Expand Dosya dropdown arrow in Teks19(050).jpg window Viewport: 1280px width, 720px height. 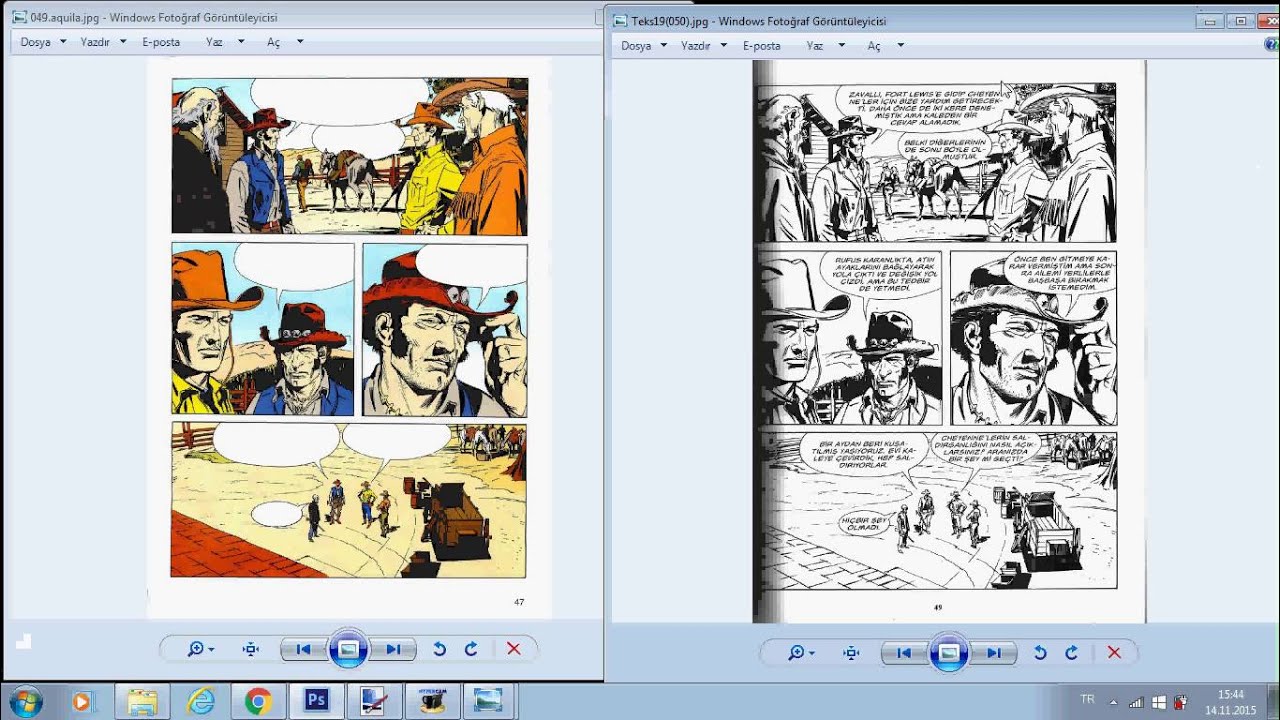click(664, 46)
